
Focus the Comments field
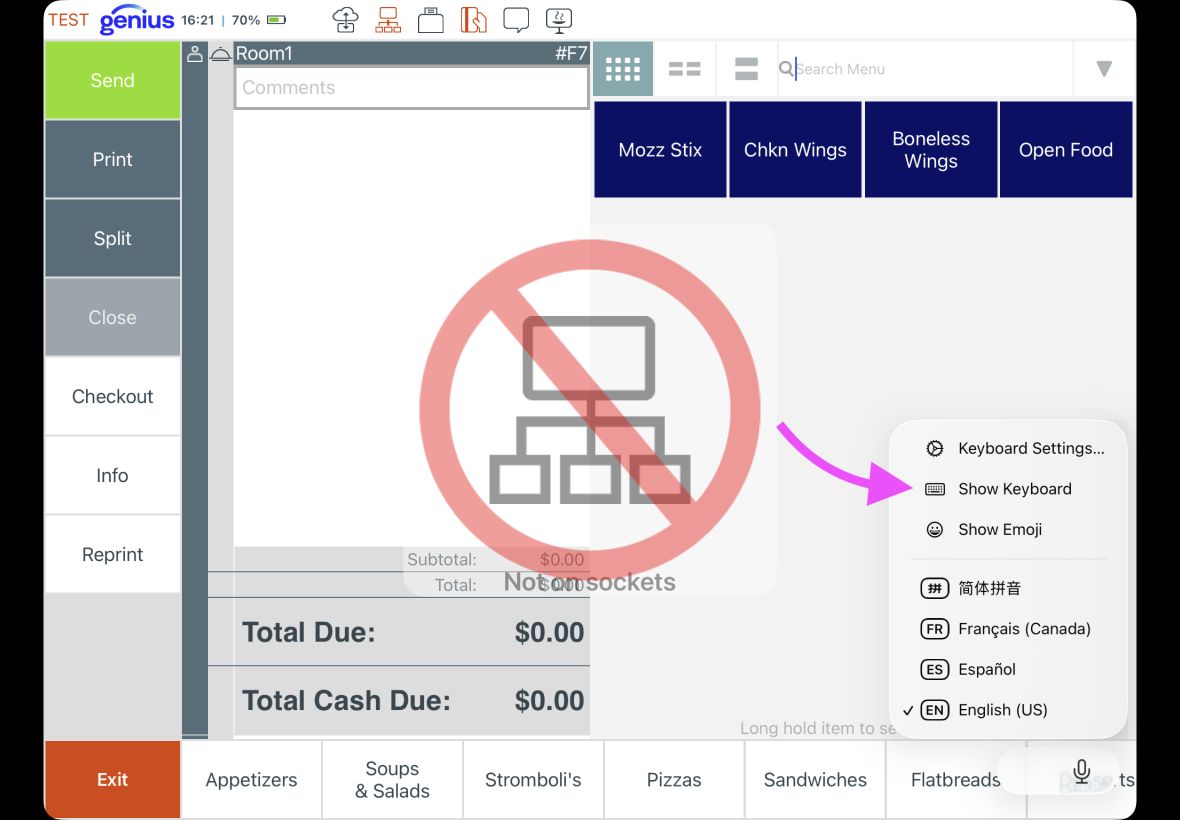412,88
